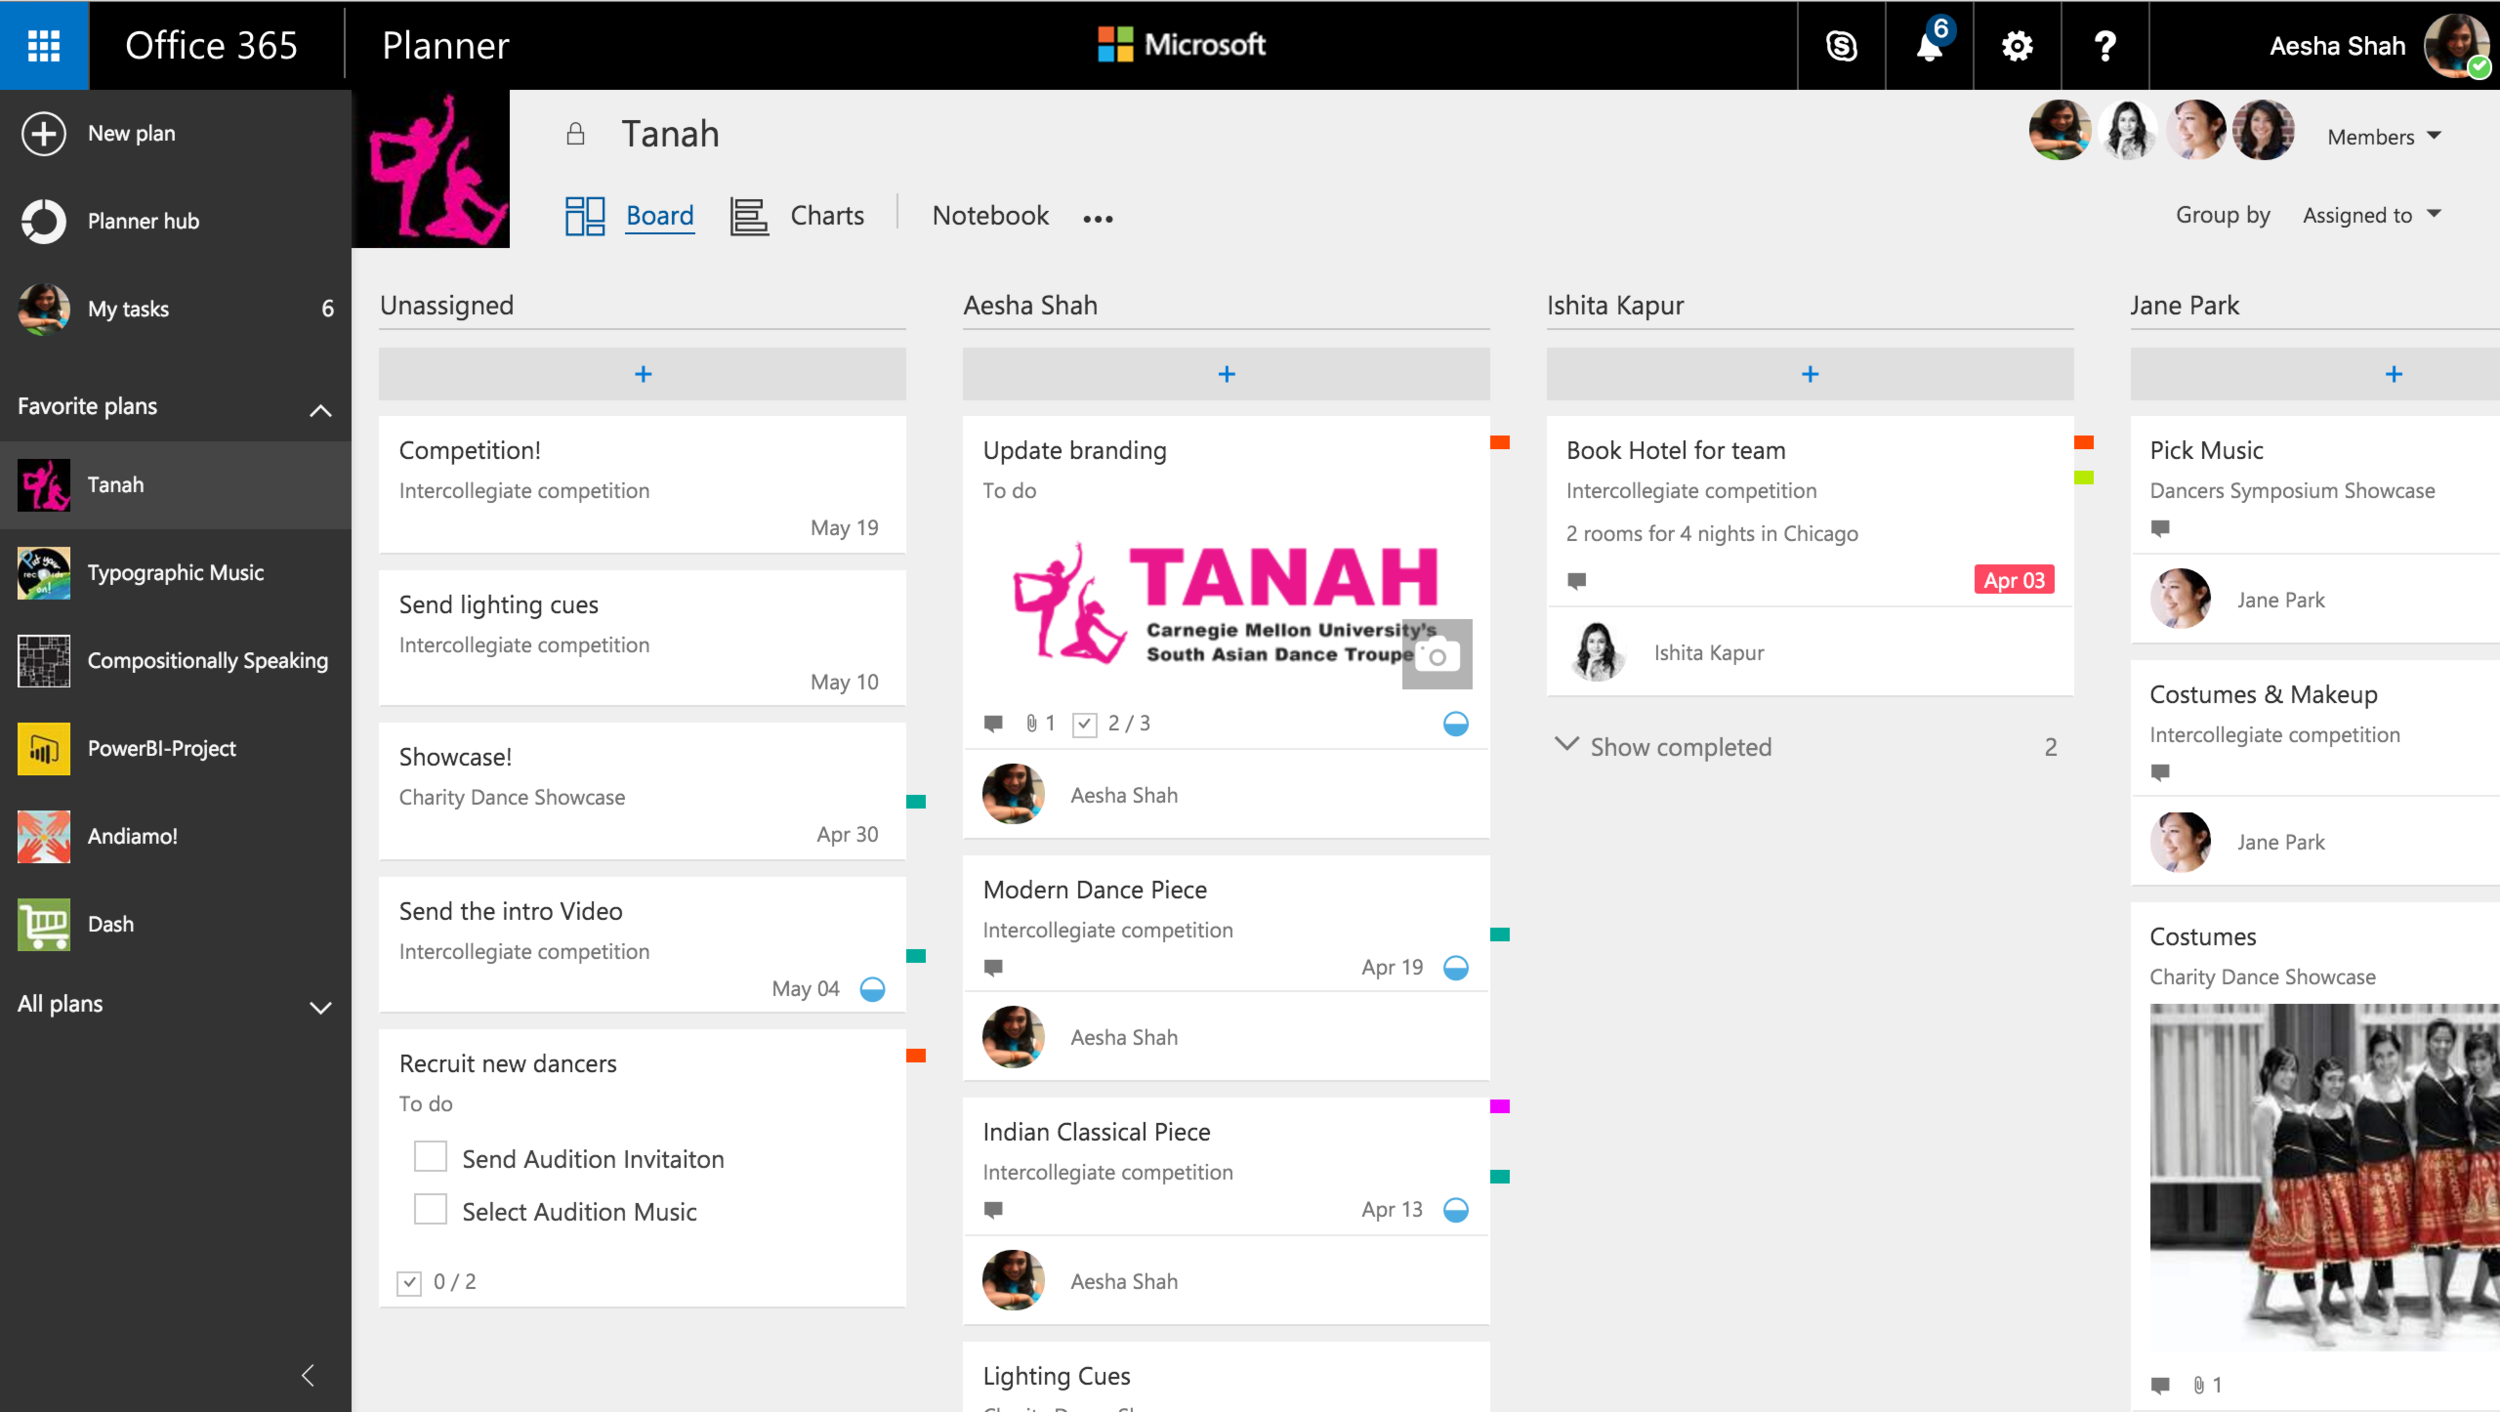Check Send Audition Invitaiton checkbox

[x=430, y=1157]
